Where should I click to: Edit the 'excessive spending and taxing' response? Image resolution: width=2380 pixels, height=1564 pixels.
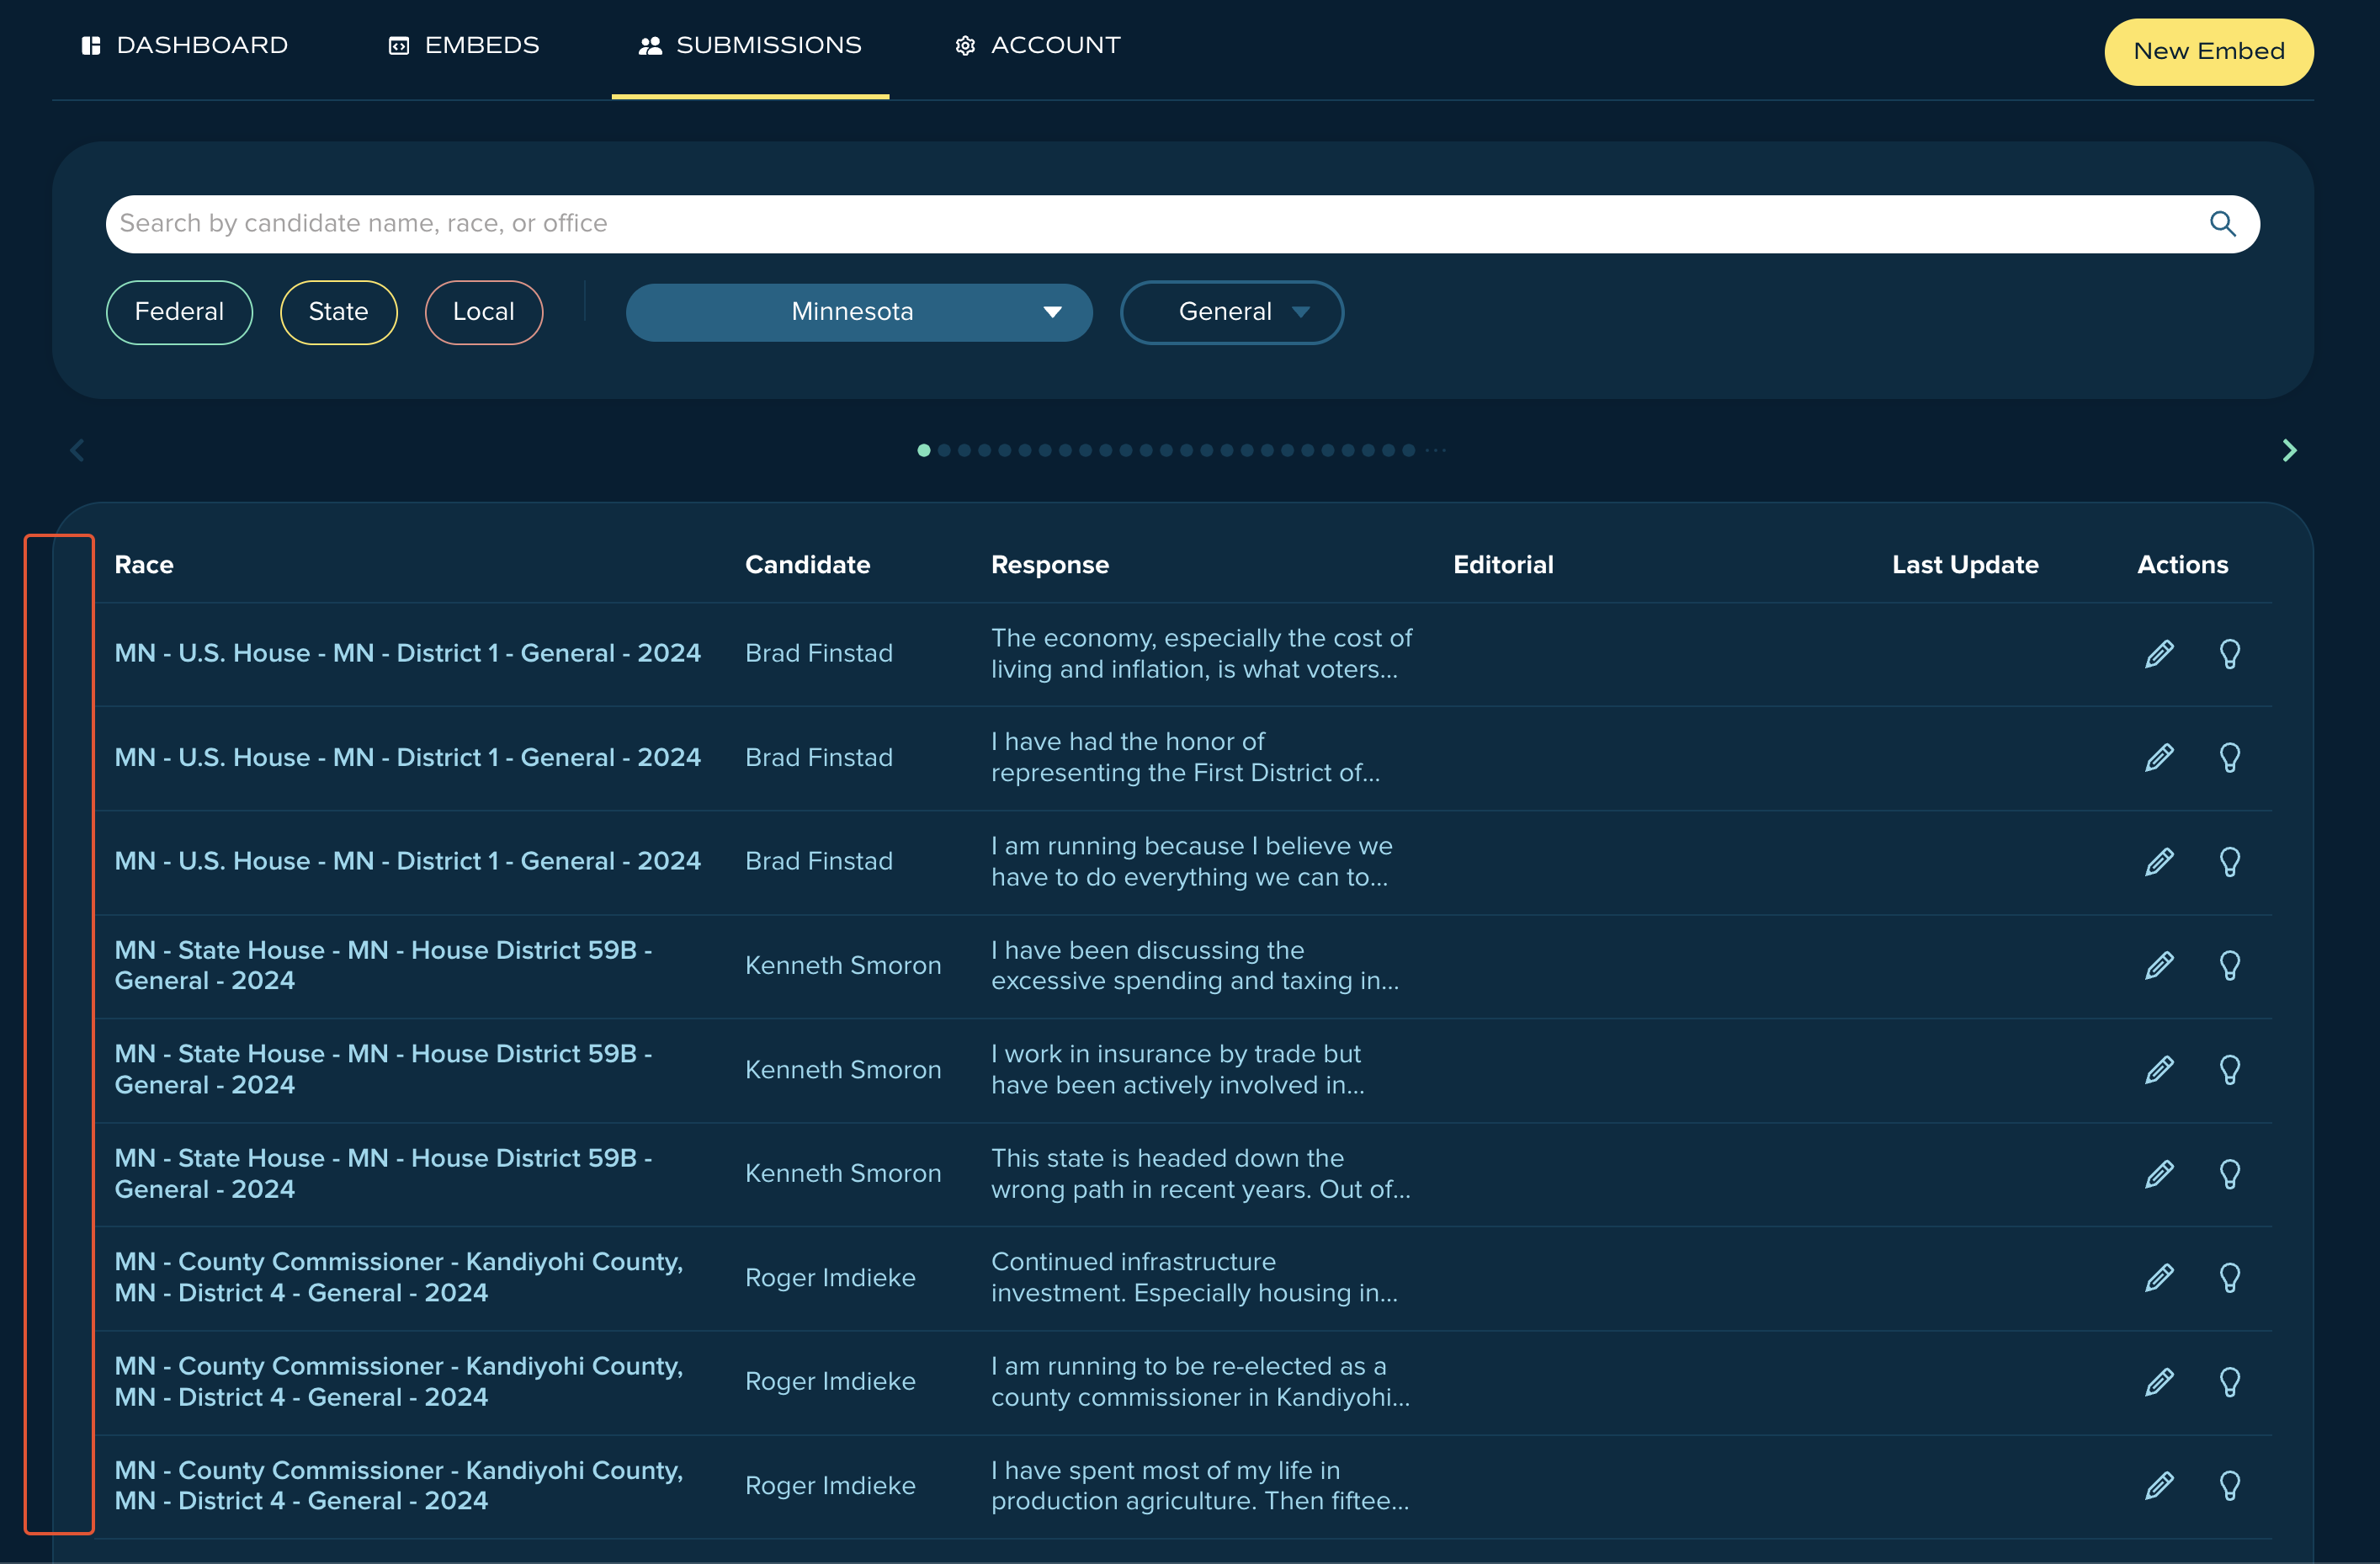2159,966
